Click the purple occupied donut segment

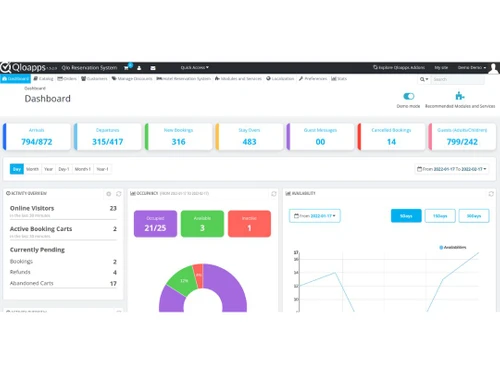(x=230, y=290)
